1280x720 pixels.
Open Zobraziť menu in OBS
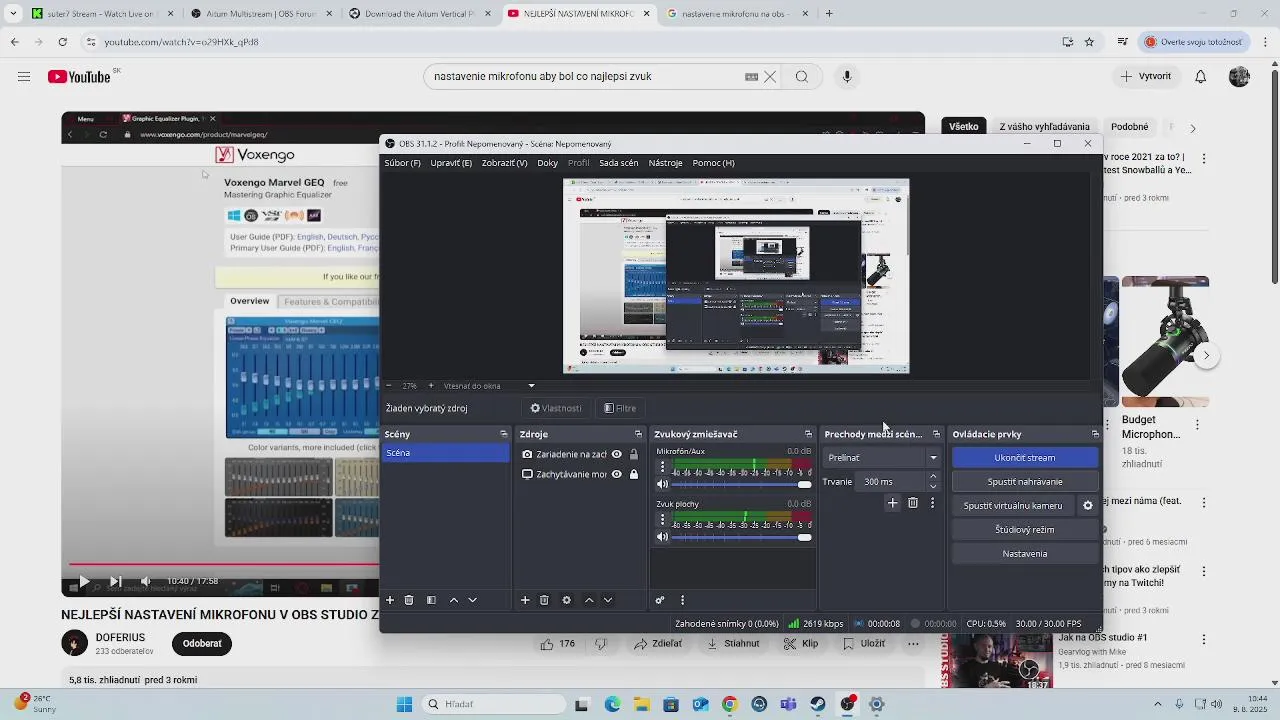(x=504, y=163)
